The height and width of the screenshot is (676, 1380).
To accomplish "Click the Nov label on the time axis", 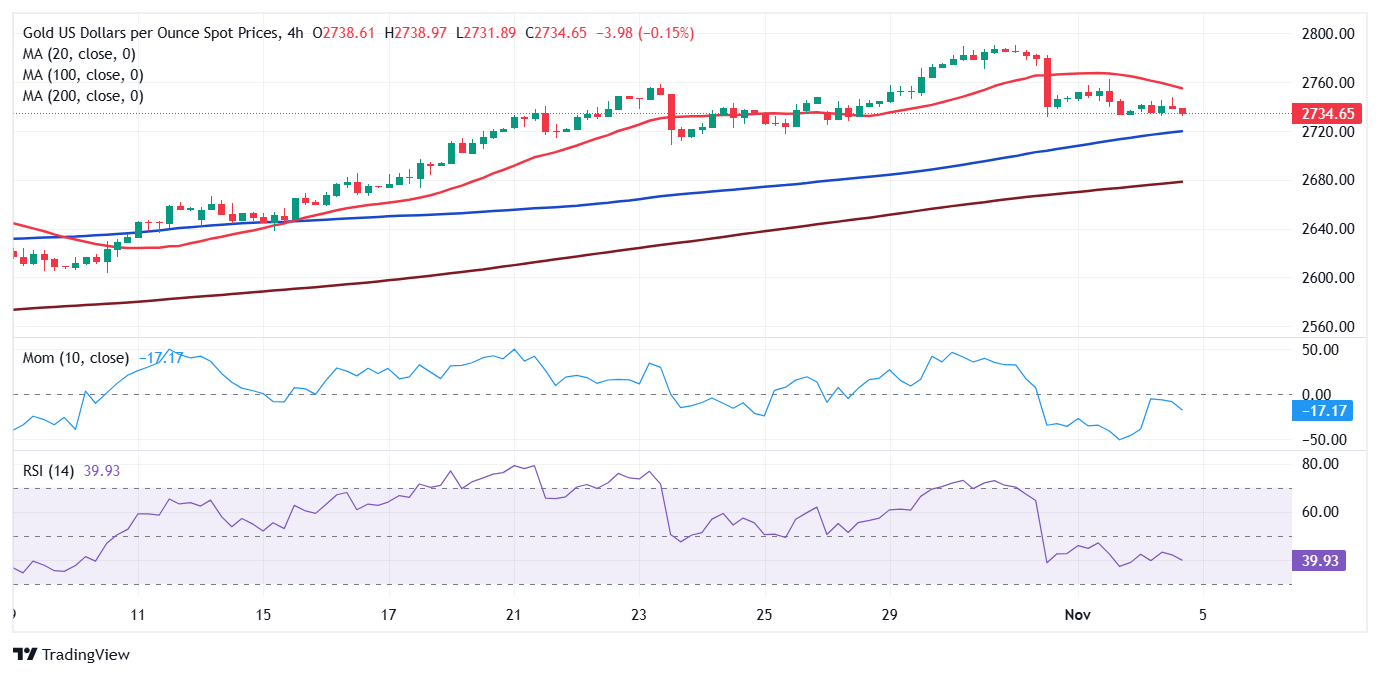I will (1077, 616).
